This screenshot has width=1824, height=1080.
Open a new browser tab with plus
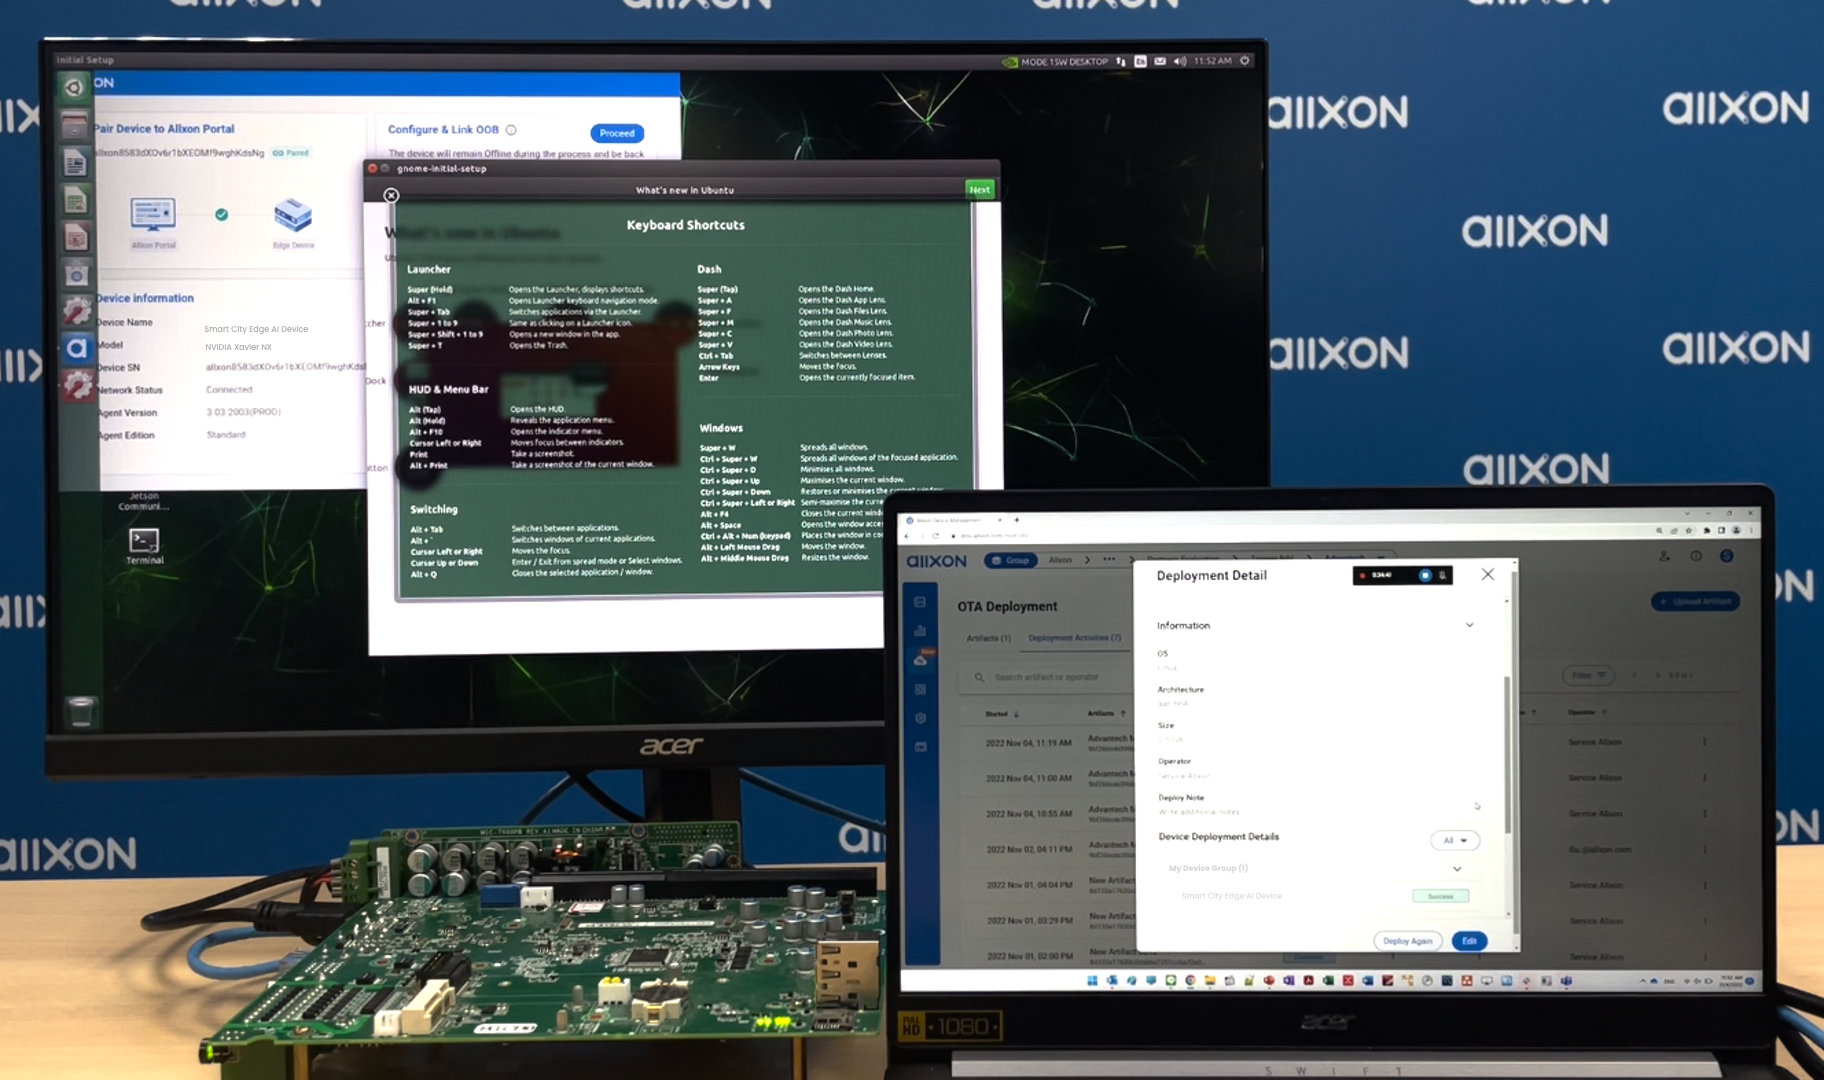[x=1016, y=520]
